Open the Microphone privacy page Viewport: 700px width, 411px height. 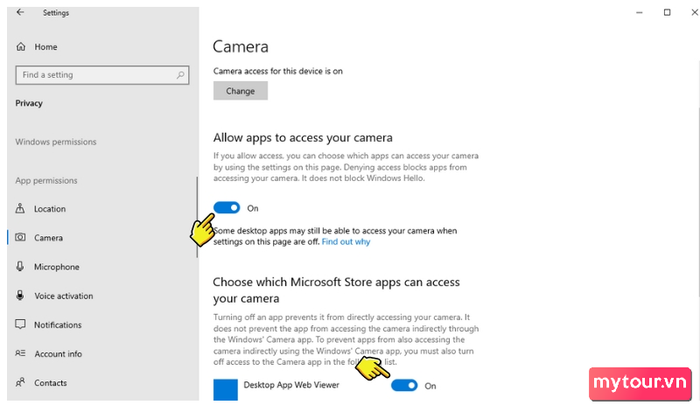point(56,267)
